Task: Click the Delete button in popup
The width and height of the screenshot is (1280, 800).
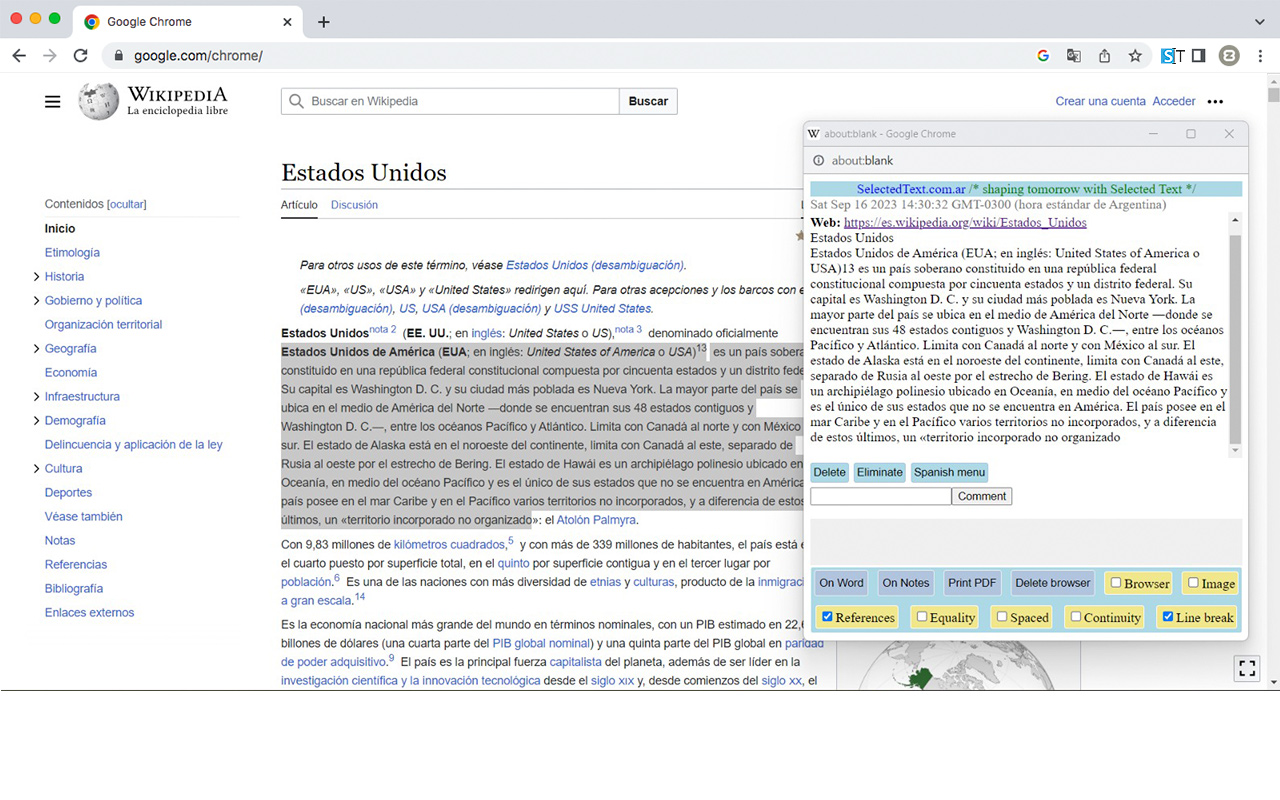Action: pyautogui.click(x=829, y=472)
